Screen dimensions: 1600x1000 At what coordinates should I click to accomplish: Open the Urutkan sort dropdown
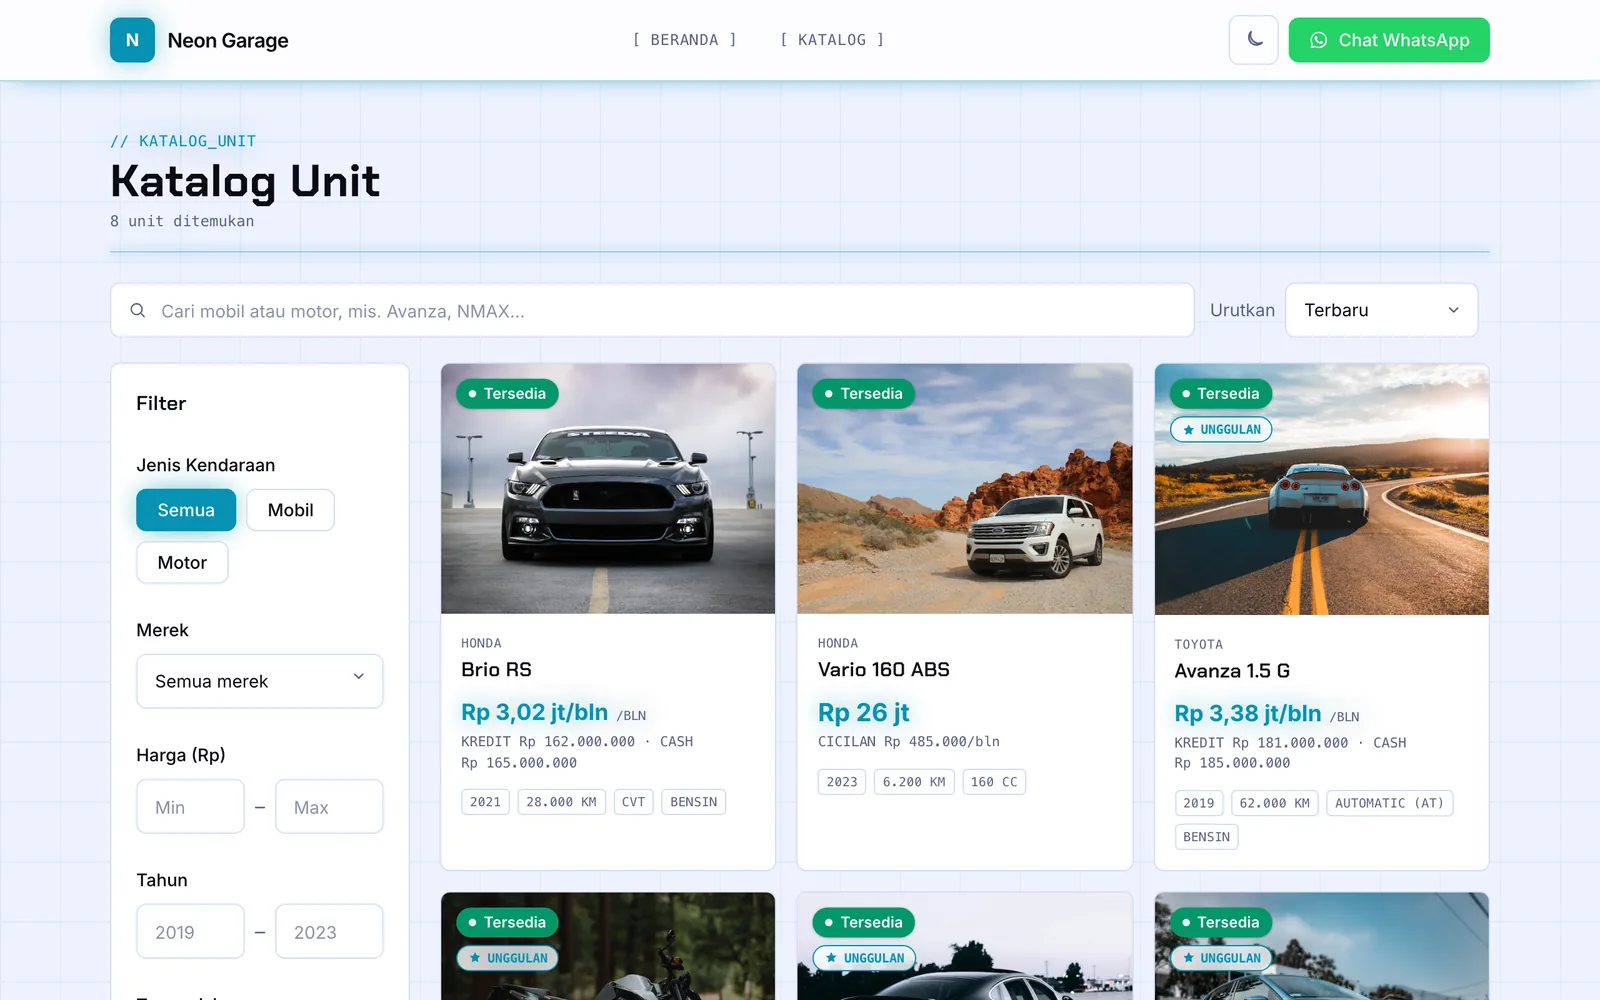[1381, 310]
